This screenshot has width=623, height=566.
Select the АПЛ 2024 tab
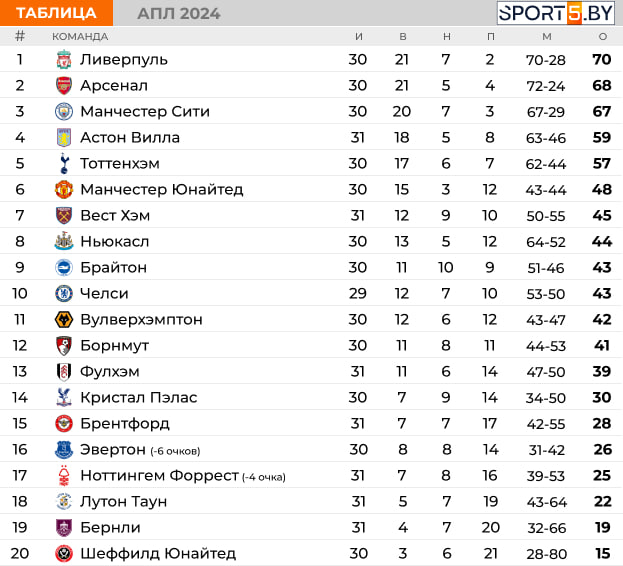(179, 14)
